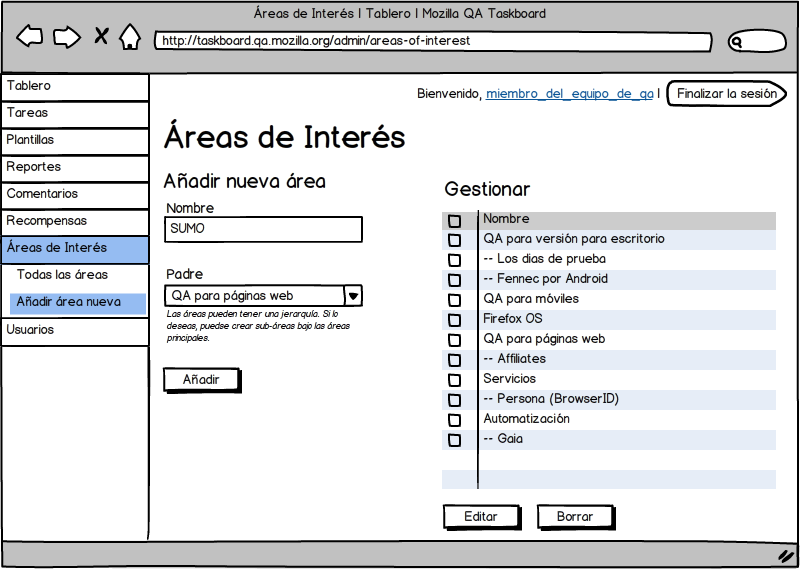Open Tareas in the sidebar
Screen dimensions: 800x569
pos(75,114)
